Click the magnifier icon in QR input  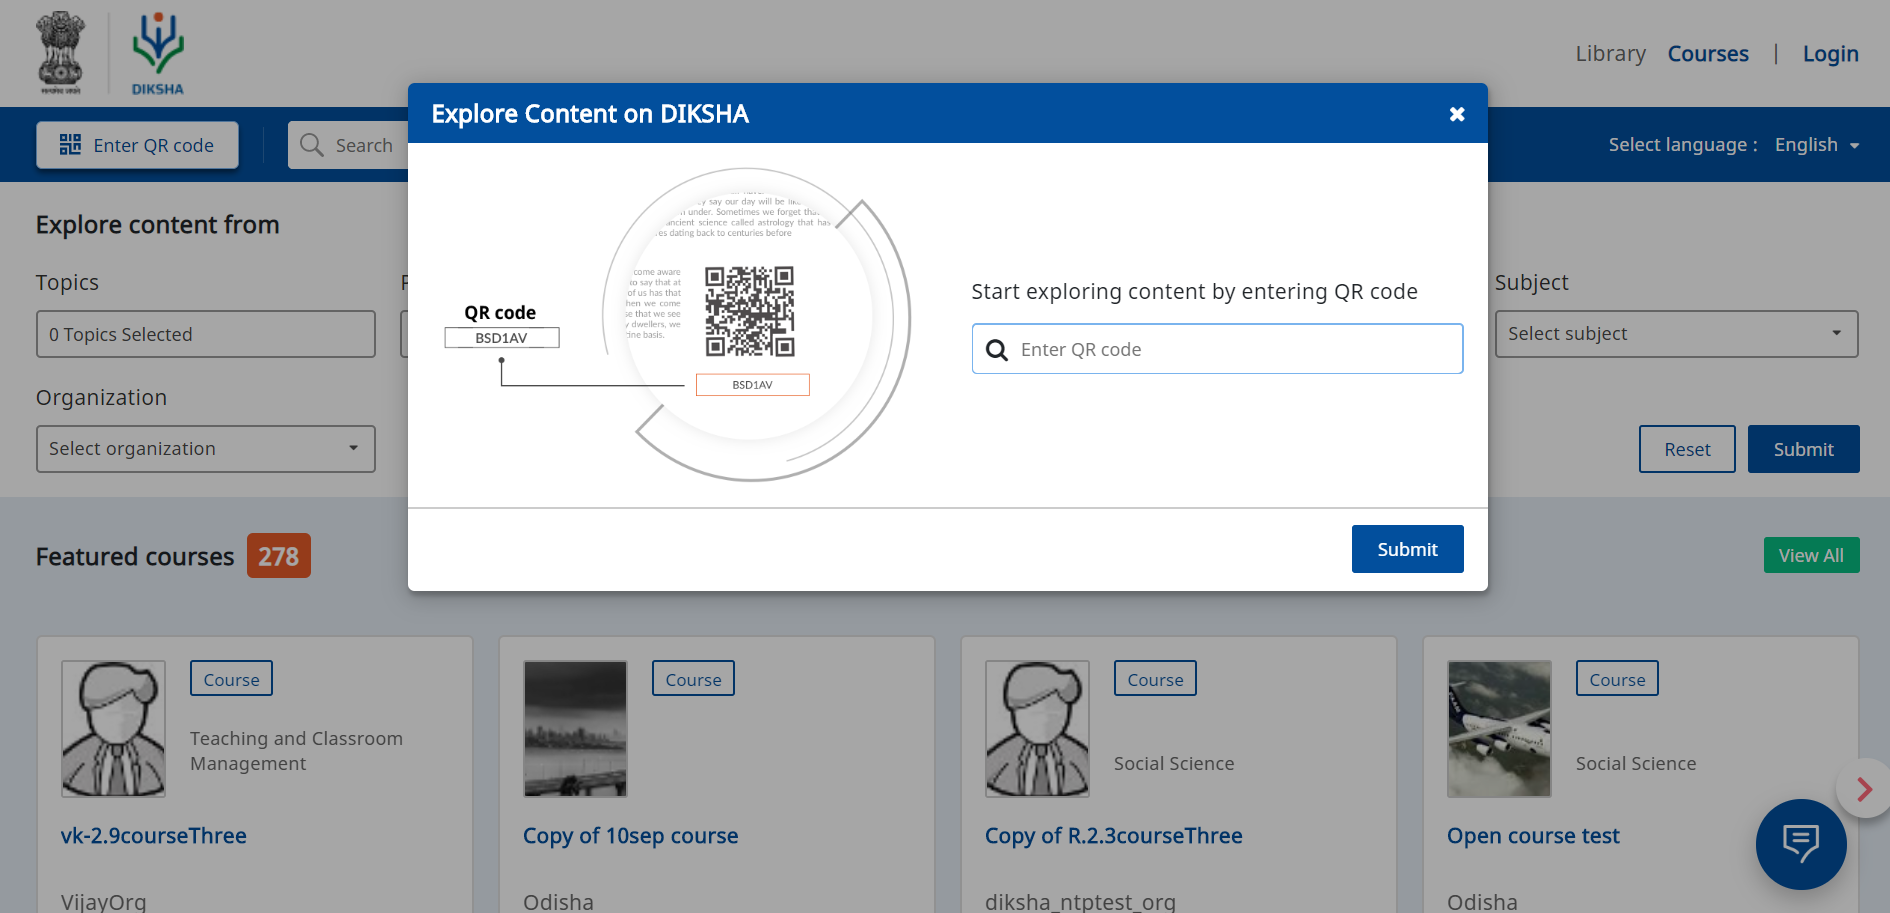tap(997, 350)
